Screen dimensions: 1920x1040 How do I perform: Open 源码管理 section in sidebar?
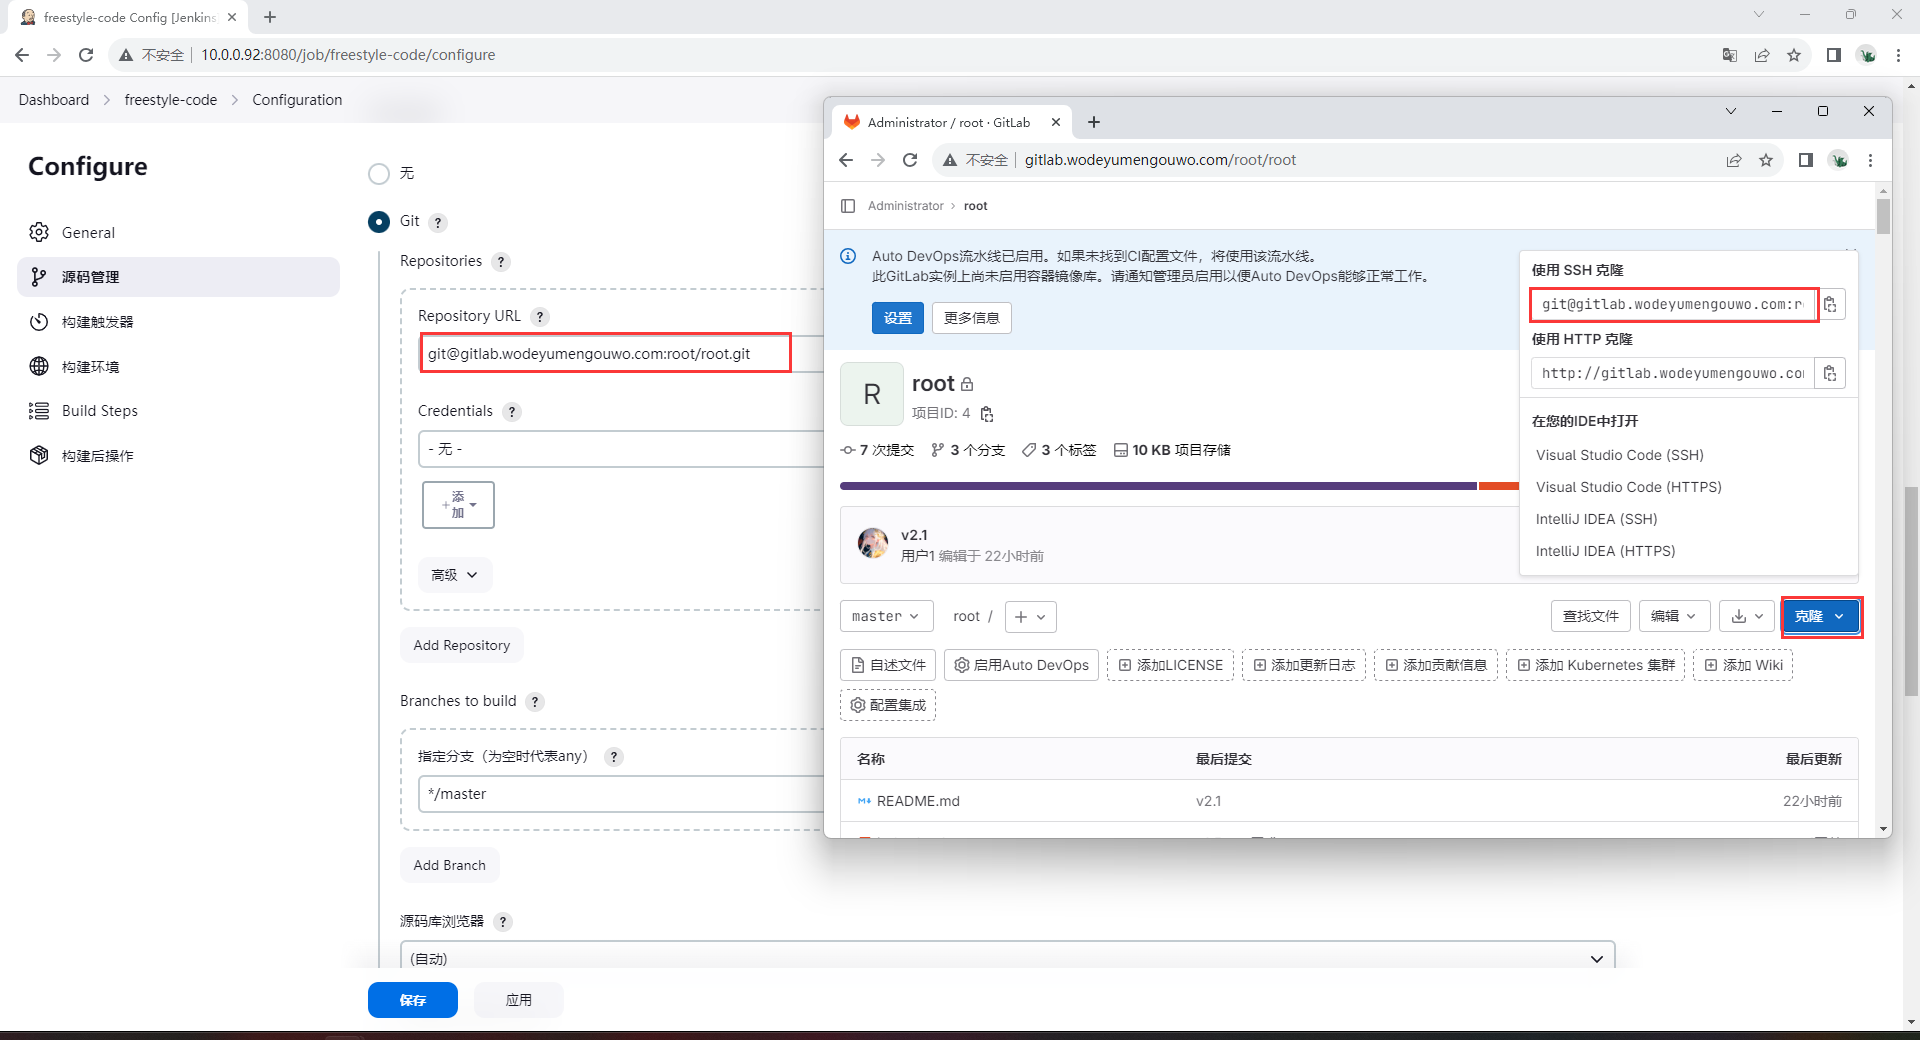tap(178, 277)
